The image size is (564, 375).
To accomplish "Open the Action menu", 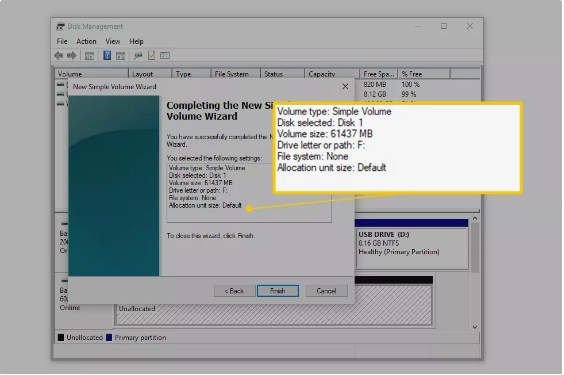I will point(86,41).
